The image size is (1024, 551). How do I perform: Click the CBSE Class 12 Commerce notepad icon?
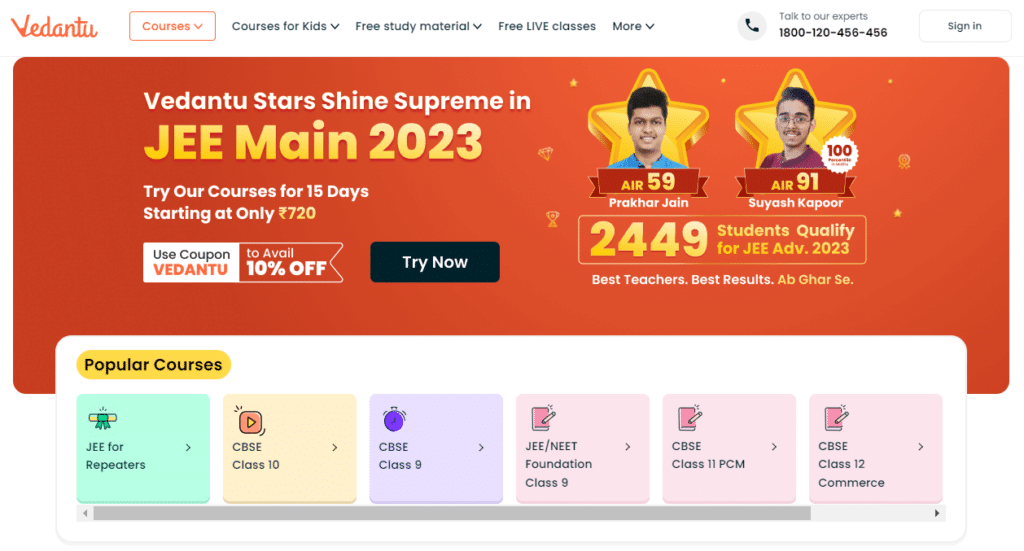(836, 418)
